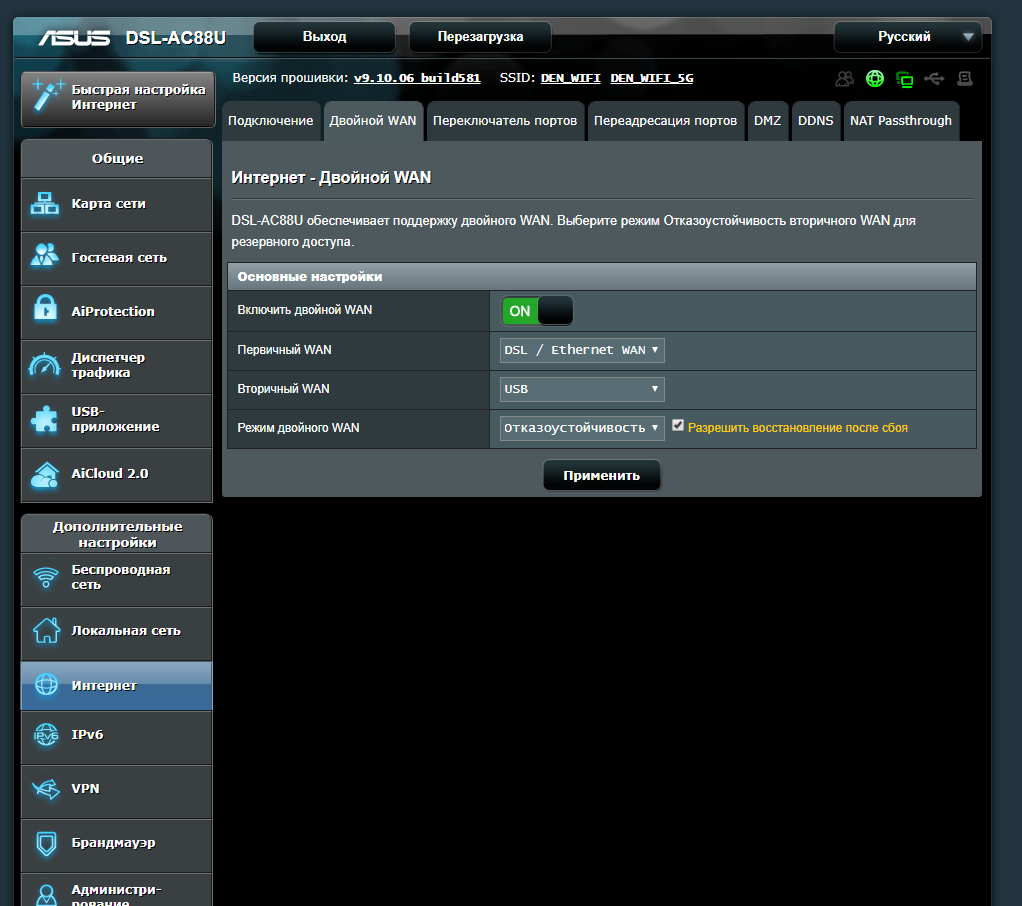Click the VPN arrows icon
The image size is (1022, 906).
click(46, 789)
